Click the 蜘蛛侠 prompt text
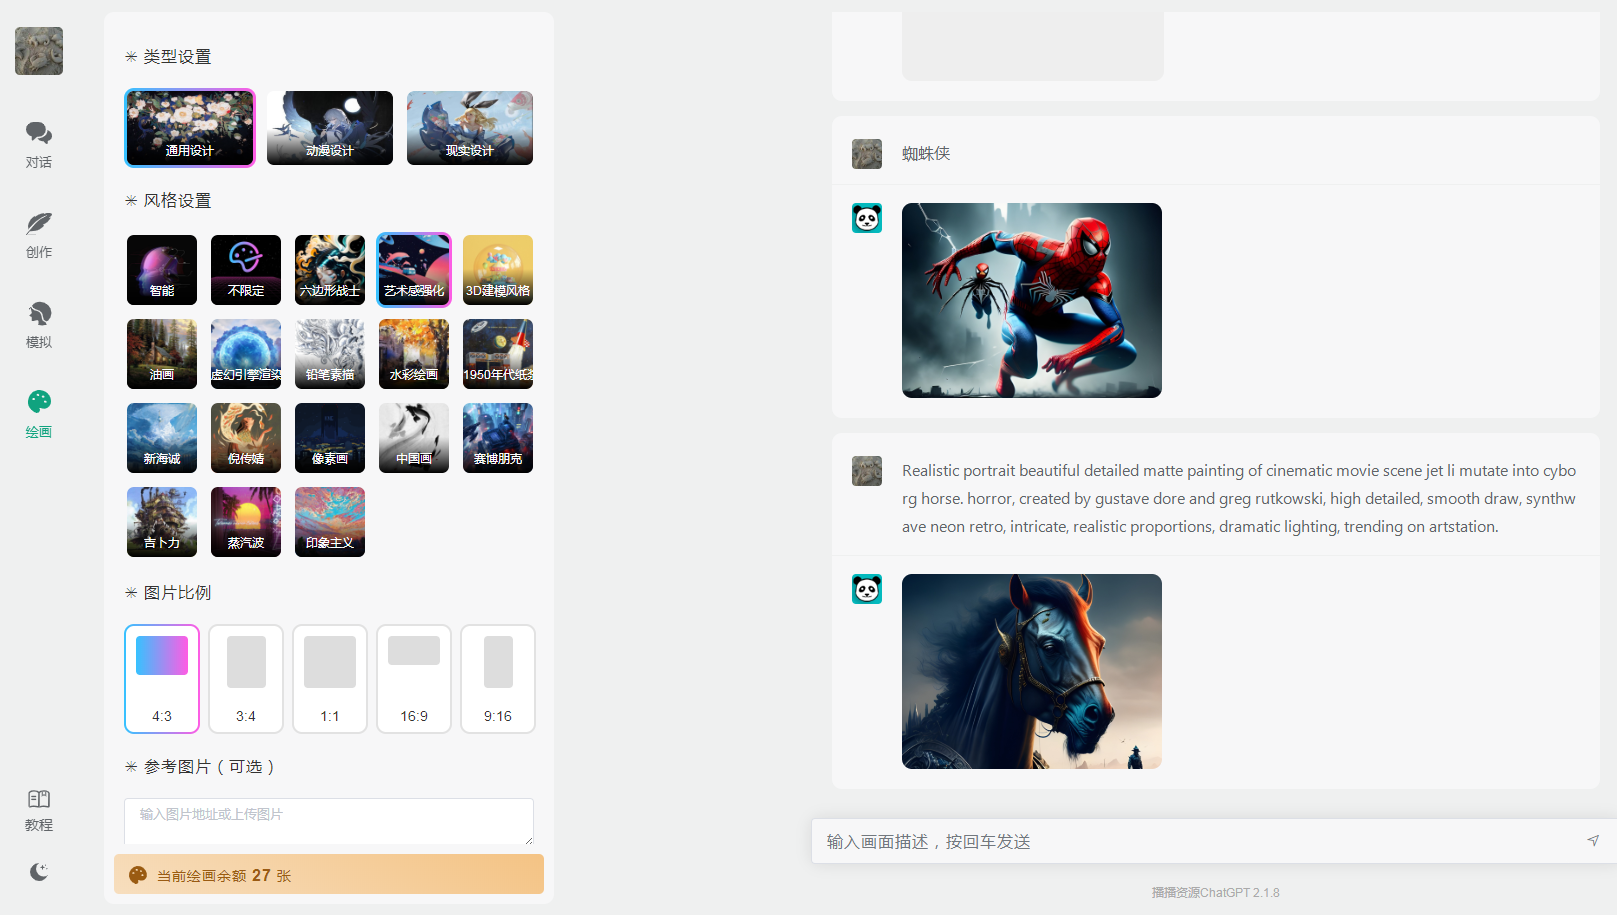1617x915 pixels. pos(926,154)
